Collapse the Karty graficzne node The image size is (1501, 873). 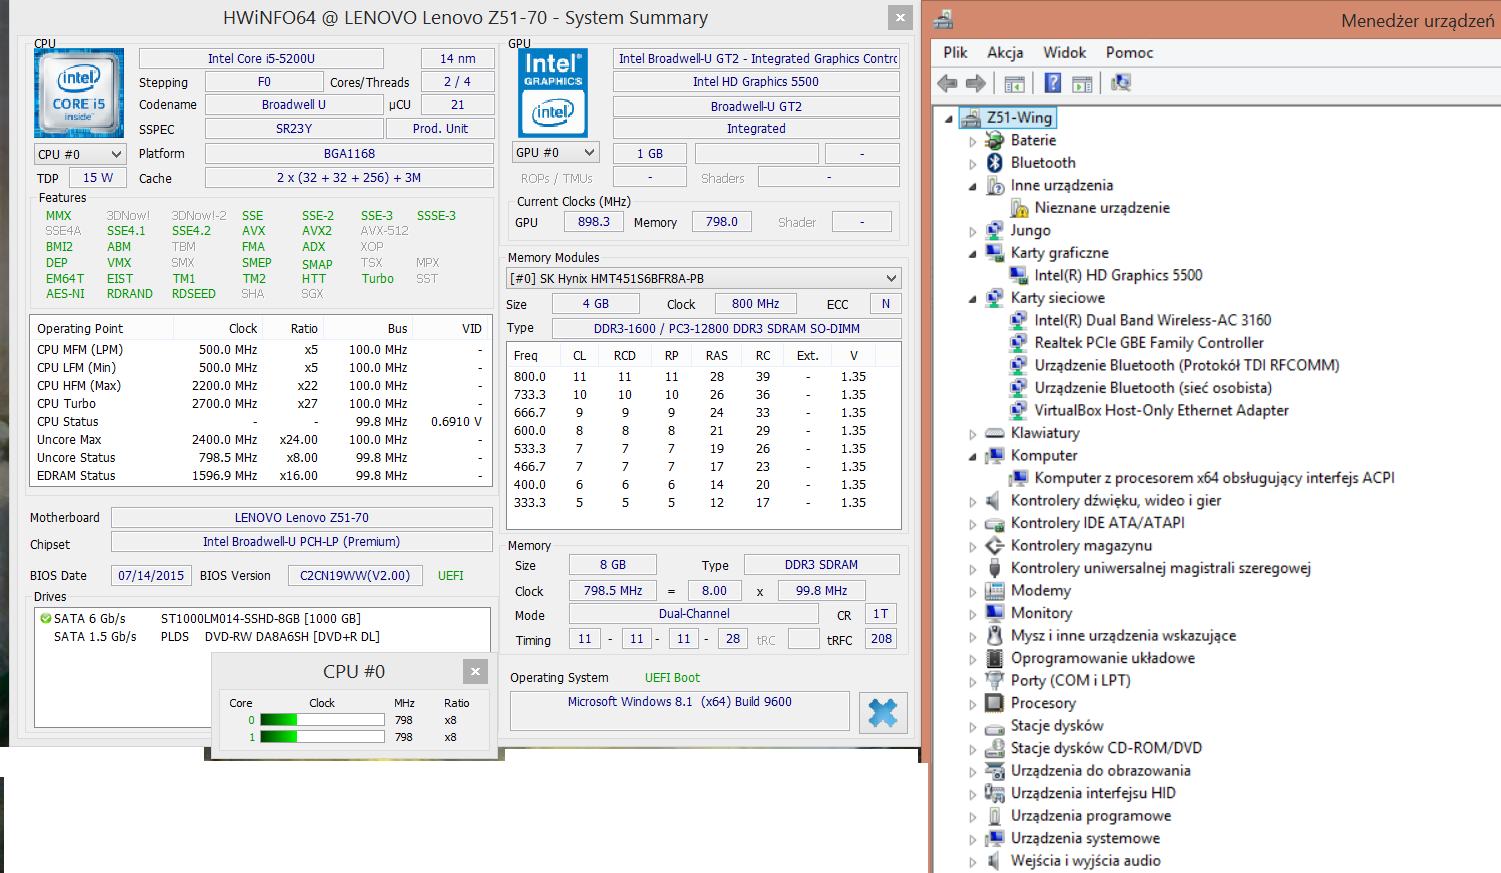pos(973,254)
